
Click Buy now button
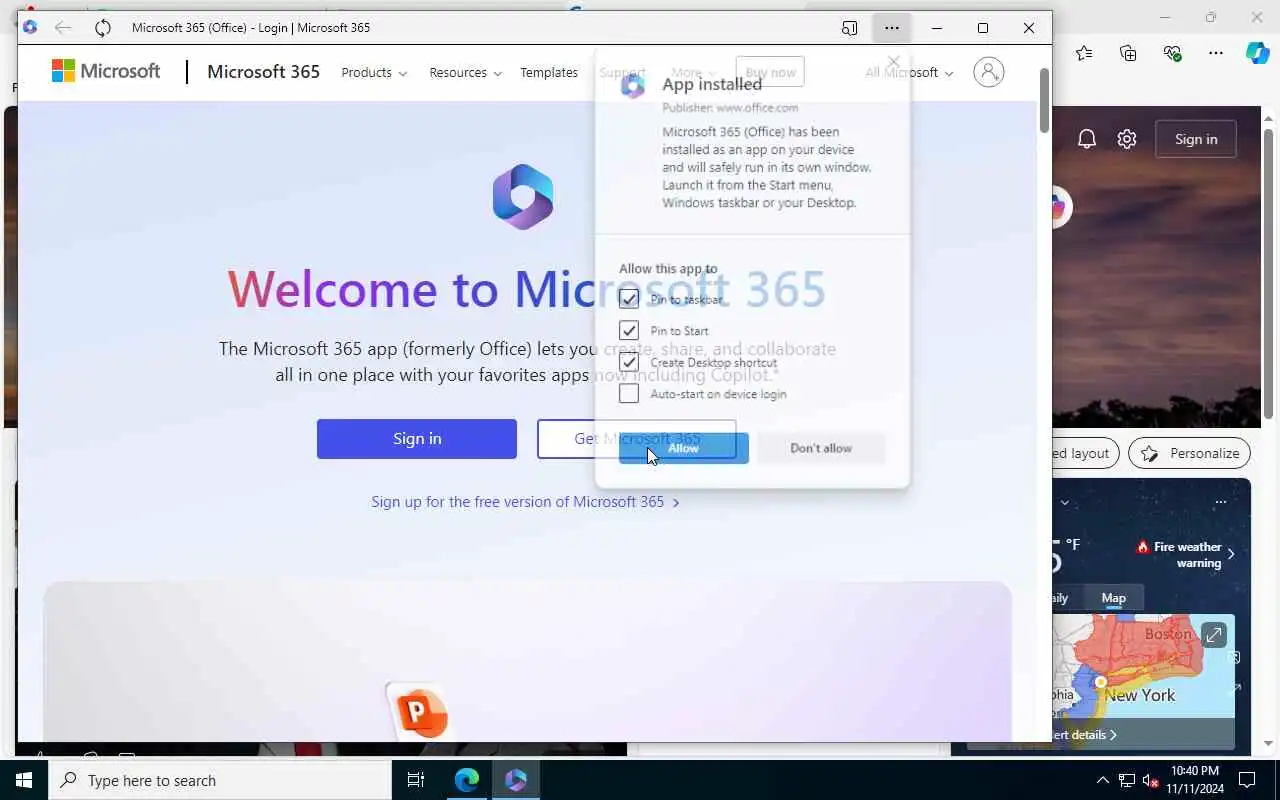point(770,72)
